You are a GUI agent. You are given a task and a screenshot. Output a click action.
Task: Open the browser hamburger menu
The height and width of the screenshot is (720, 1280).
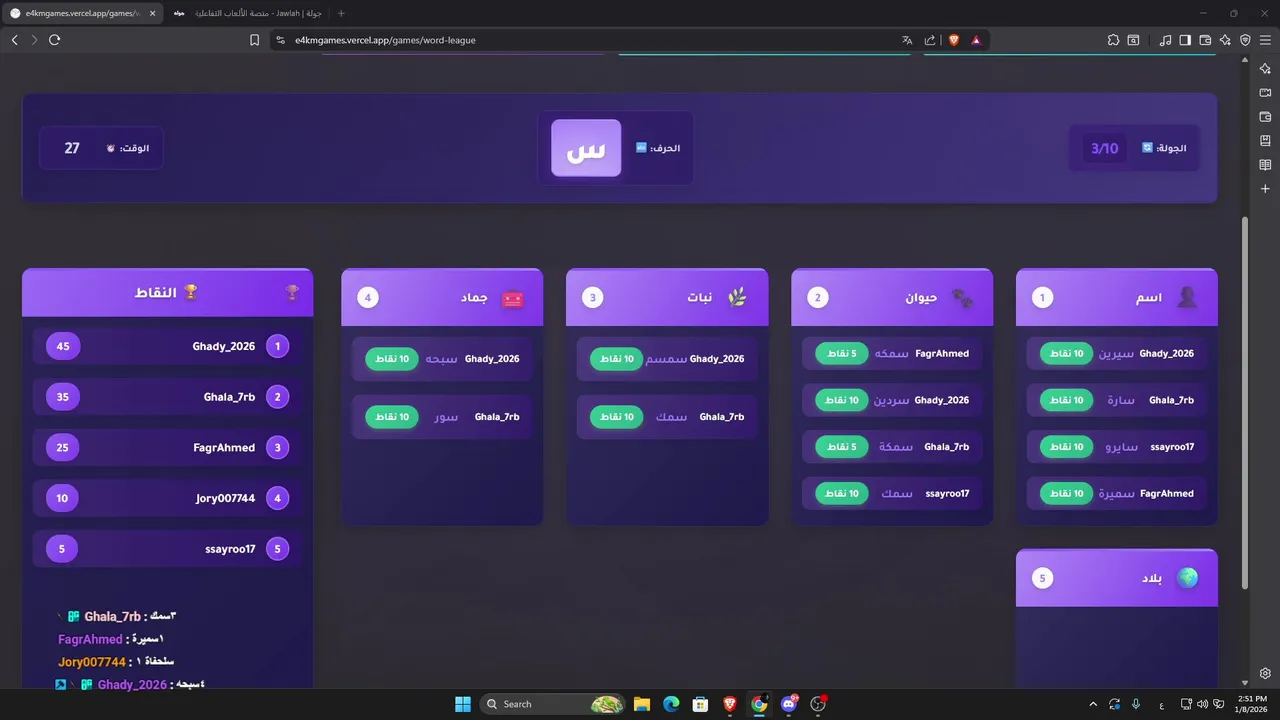(x=1265, y=40)
